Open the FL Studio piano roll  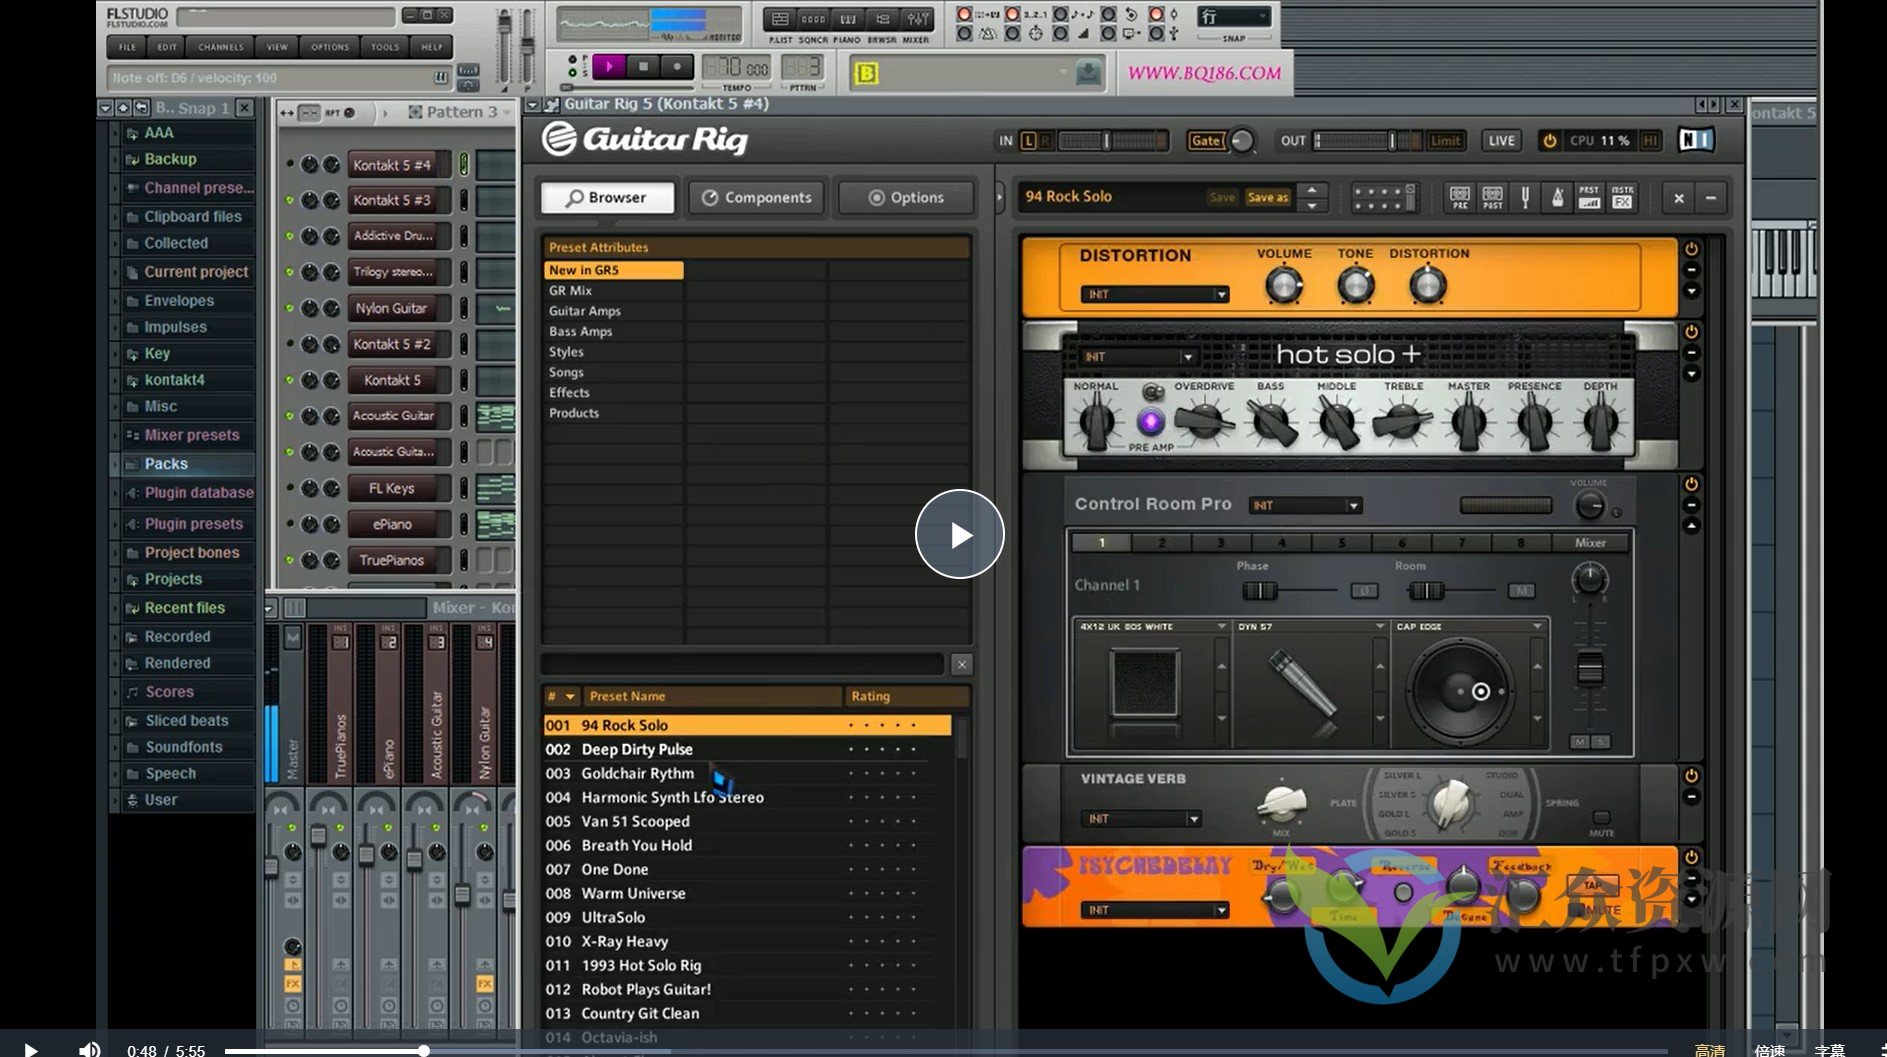click(x=847, y=20)
